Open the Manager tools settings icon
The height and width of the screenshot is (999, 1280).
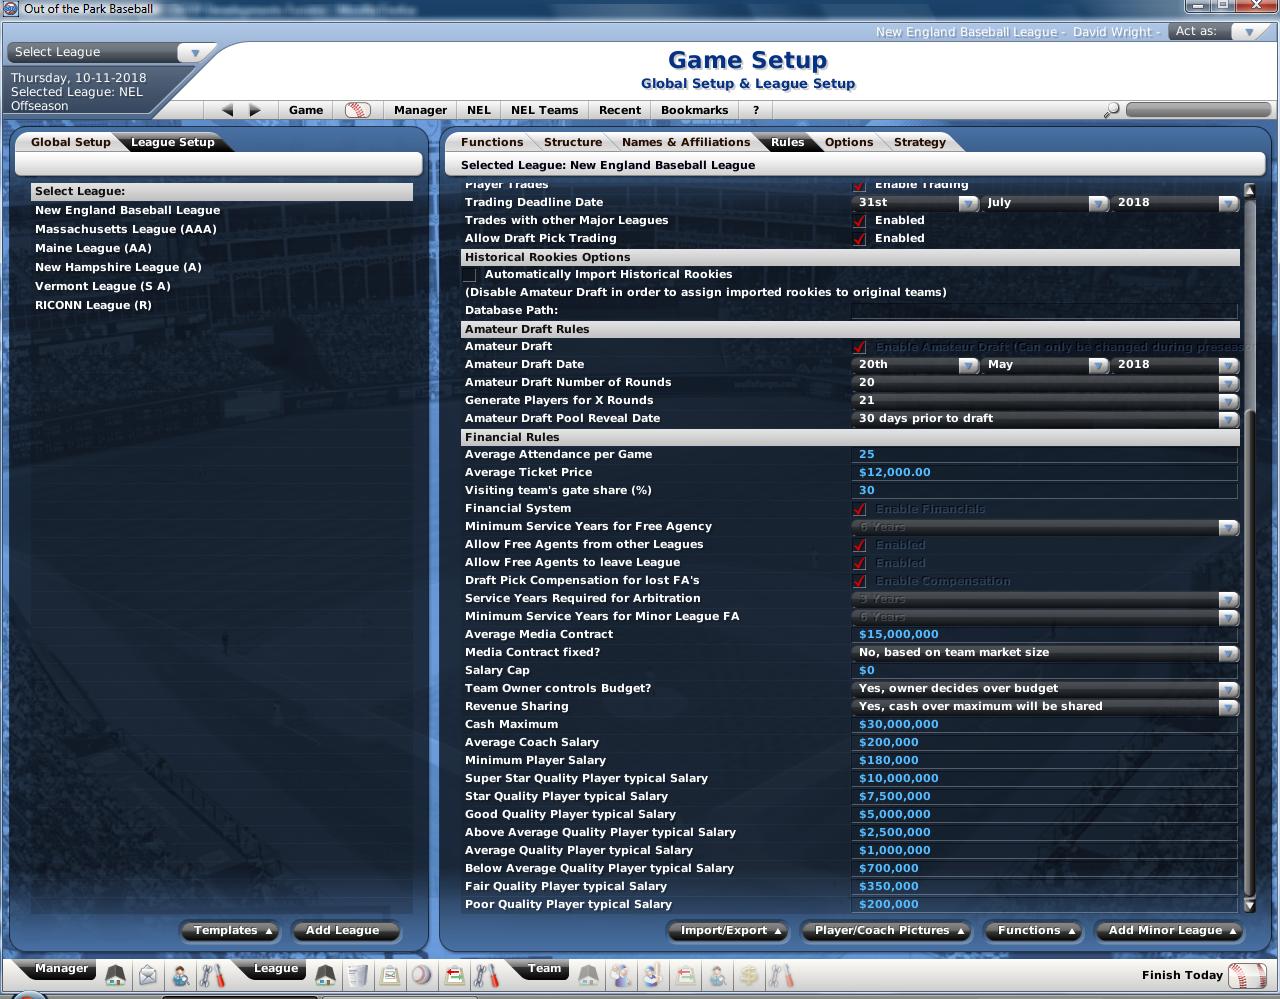212,976
